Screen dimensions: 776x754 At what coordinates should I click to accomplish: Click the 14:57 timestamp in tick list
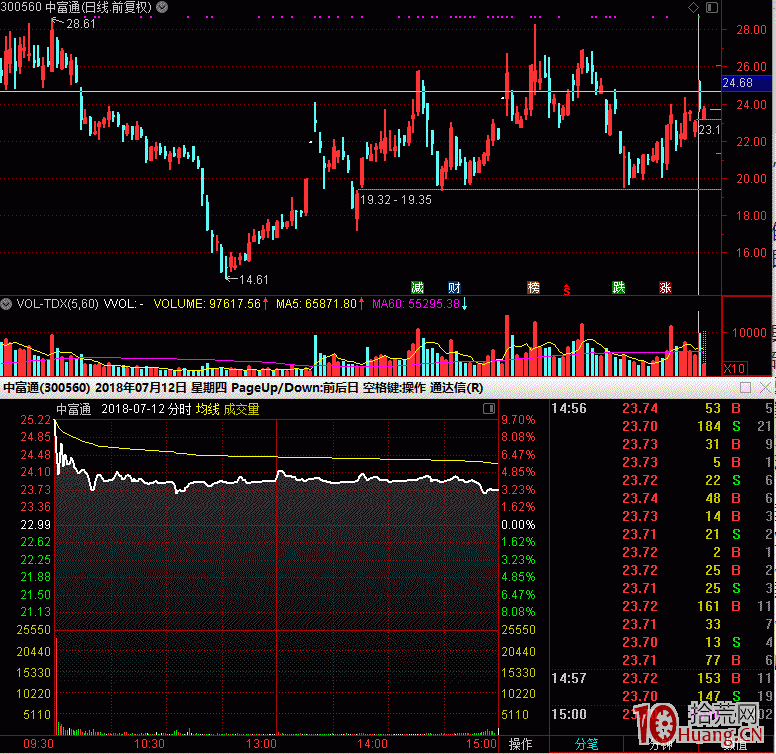point(569,678)
